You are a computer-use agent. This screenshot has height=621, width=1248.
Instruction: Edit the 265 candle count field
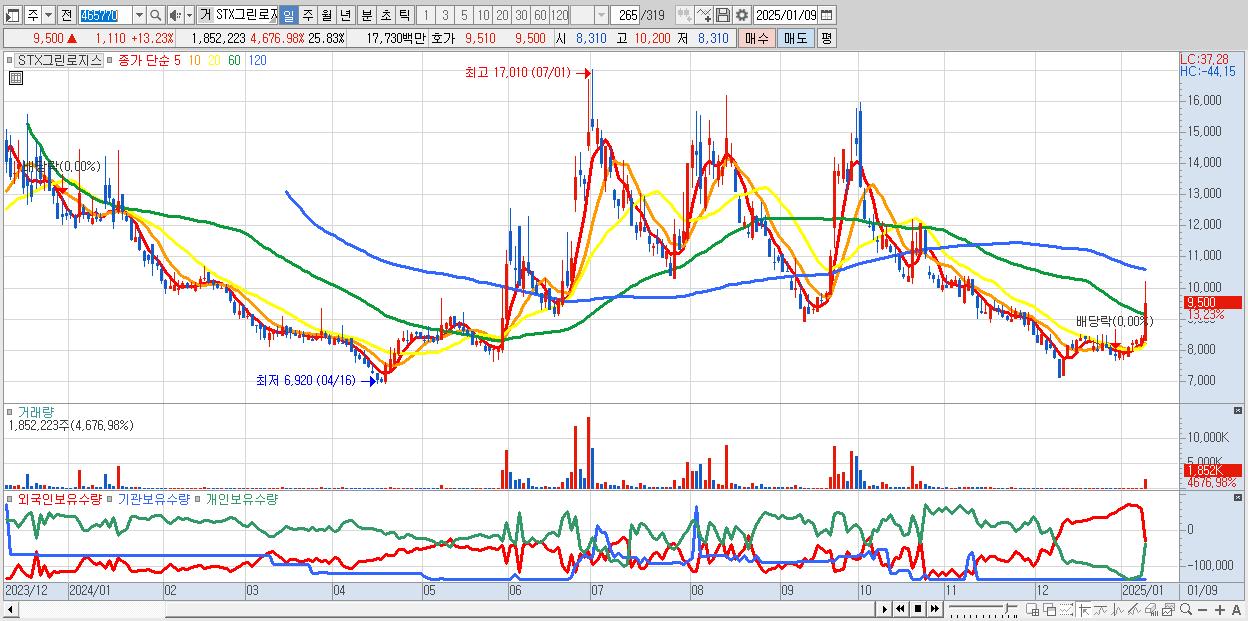click(627, 15)
